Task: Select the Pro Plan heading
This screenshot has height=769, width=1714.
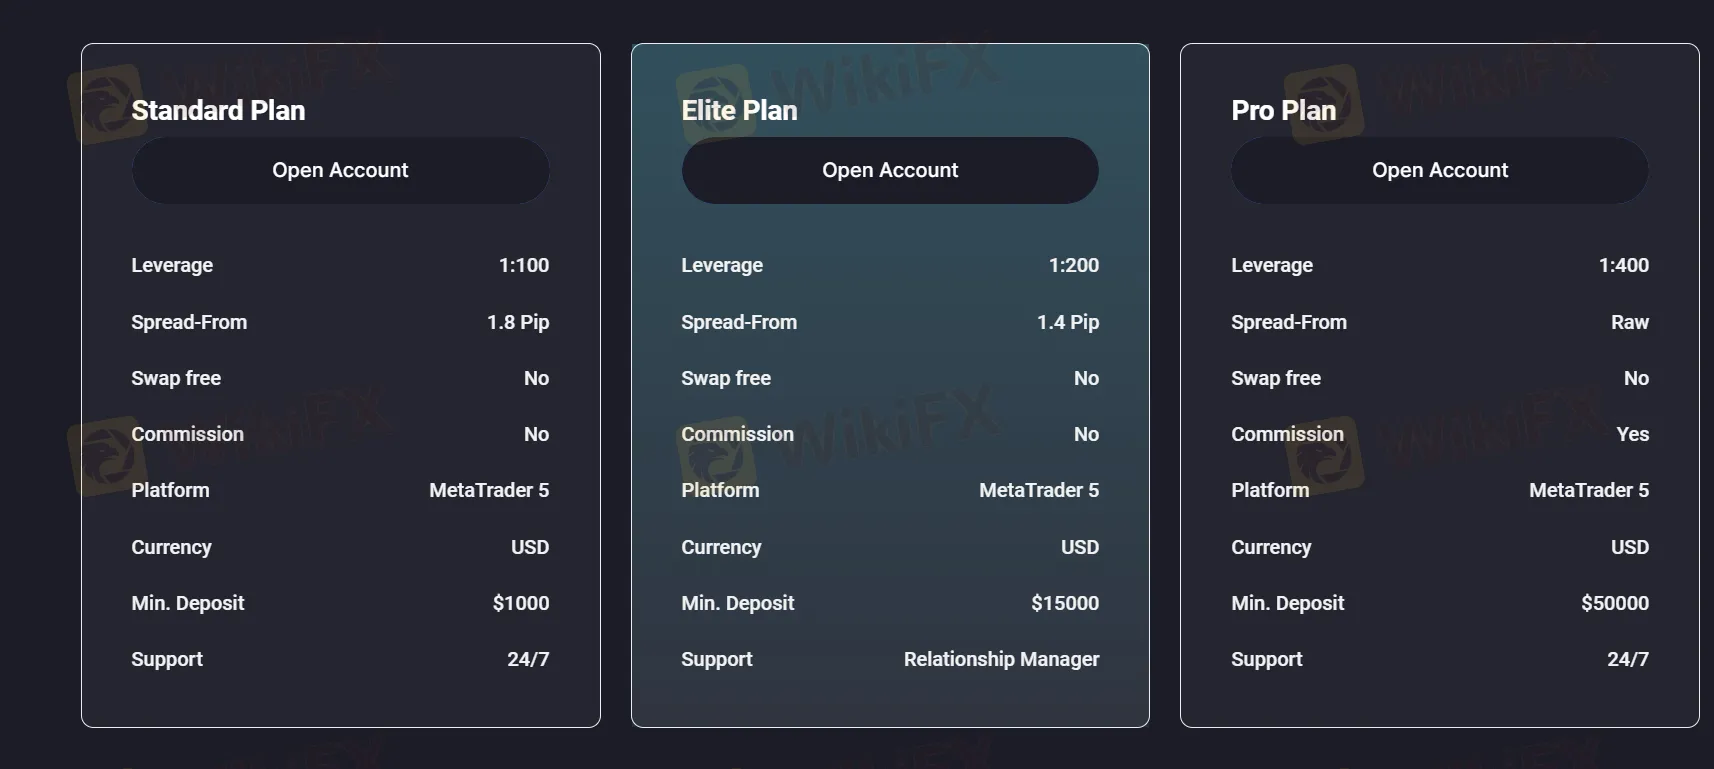Action: [1283, 111]
